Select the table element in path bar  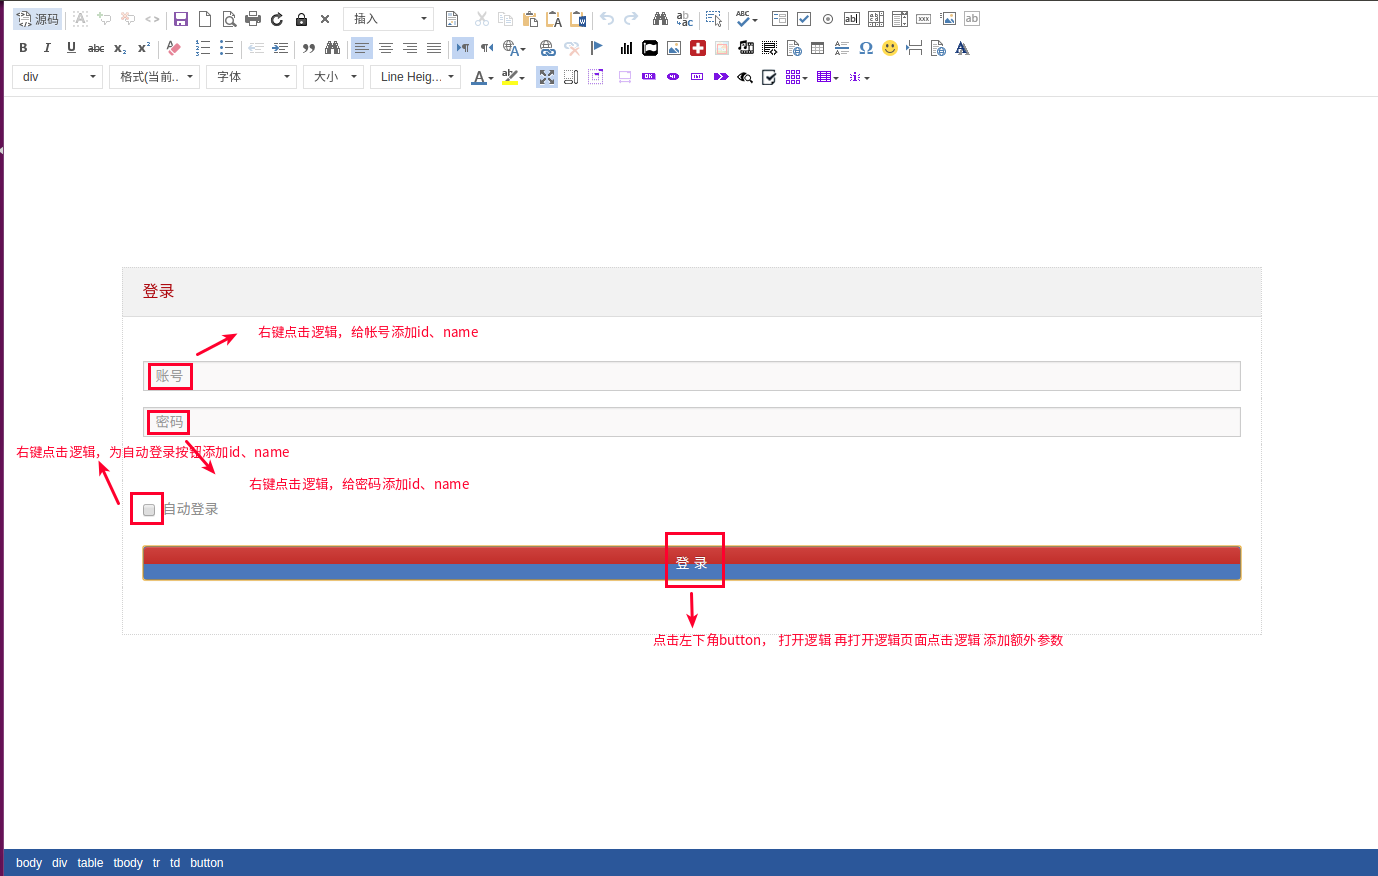(x=90, y=863)
